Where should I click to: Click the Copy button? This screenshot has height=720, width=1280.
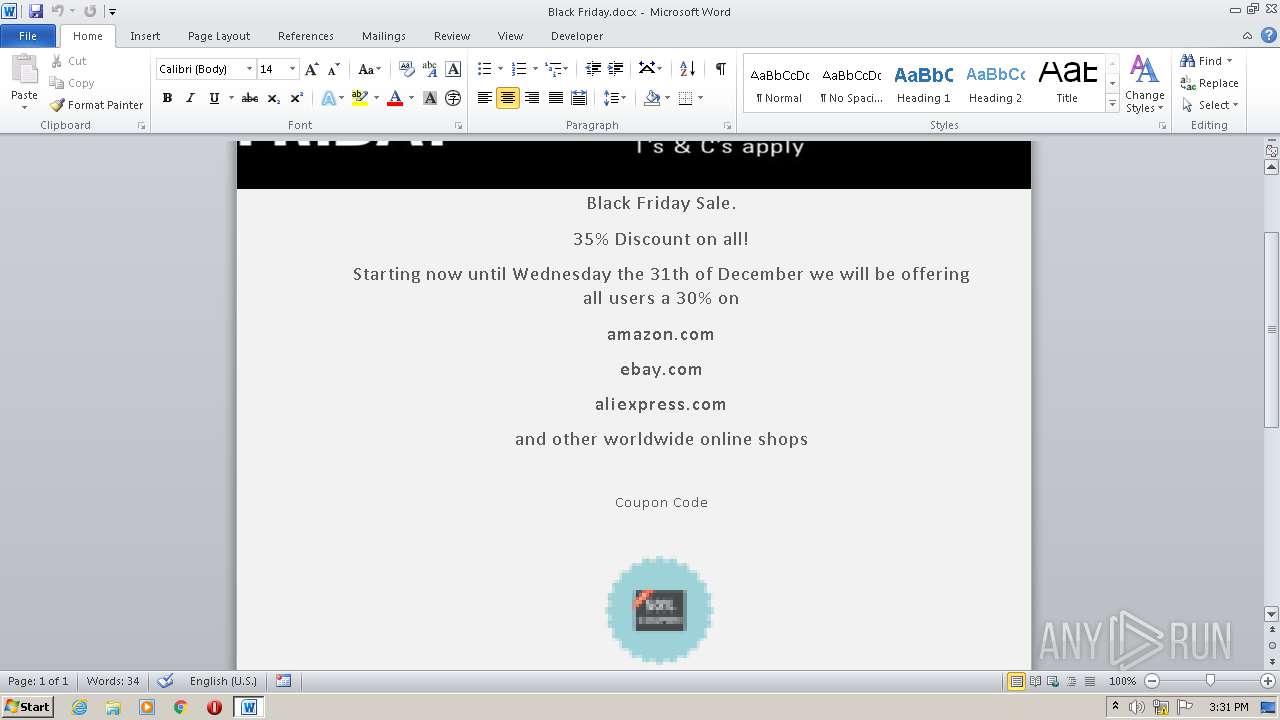point(72,83)
